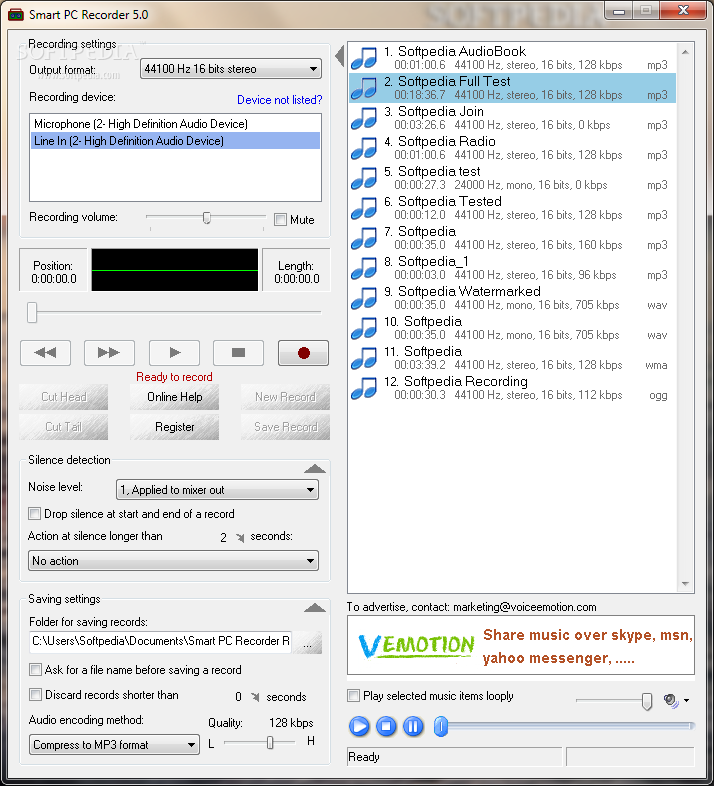Click the Recording volume slider
The width and height of the screenshot is (714, 786).
[206, 218]
